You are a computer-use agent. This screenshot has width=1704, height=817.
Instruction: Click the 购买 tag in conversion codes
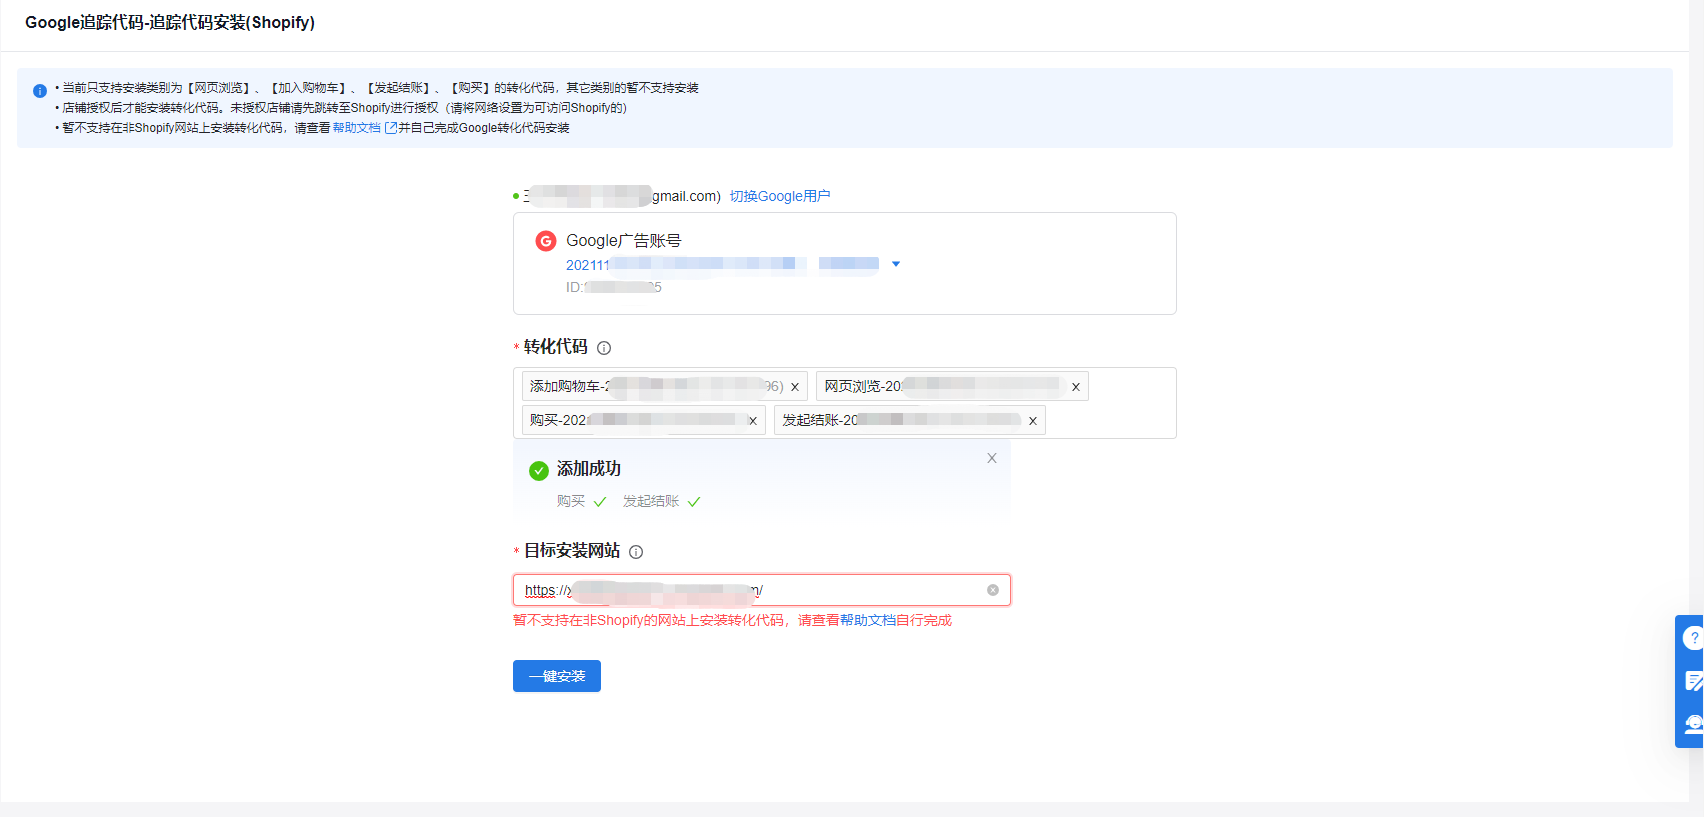point(644,420)
